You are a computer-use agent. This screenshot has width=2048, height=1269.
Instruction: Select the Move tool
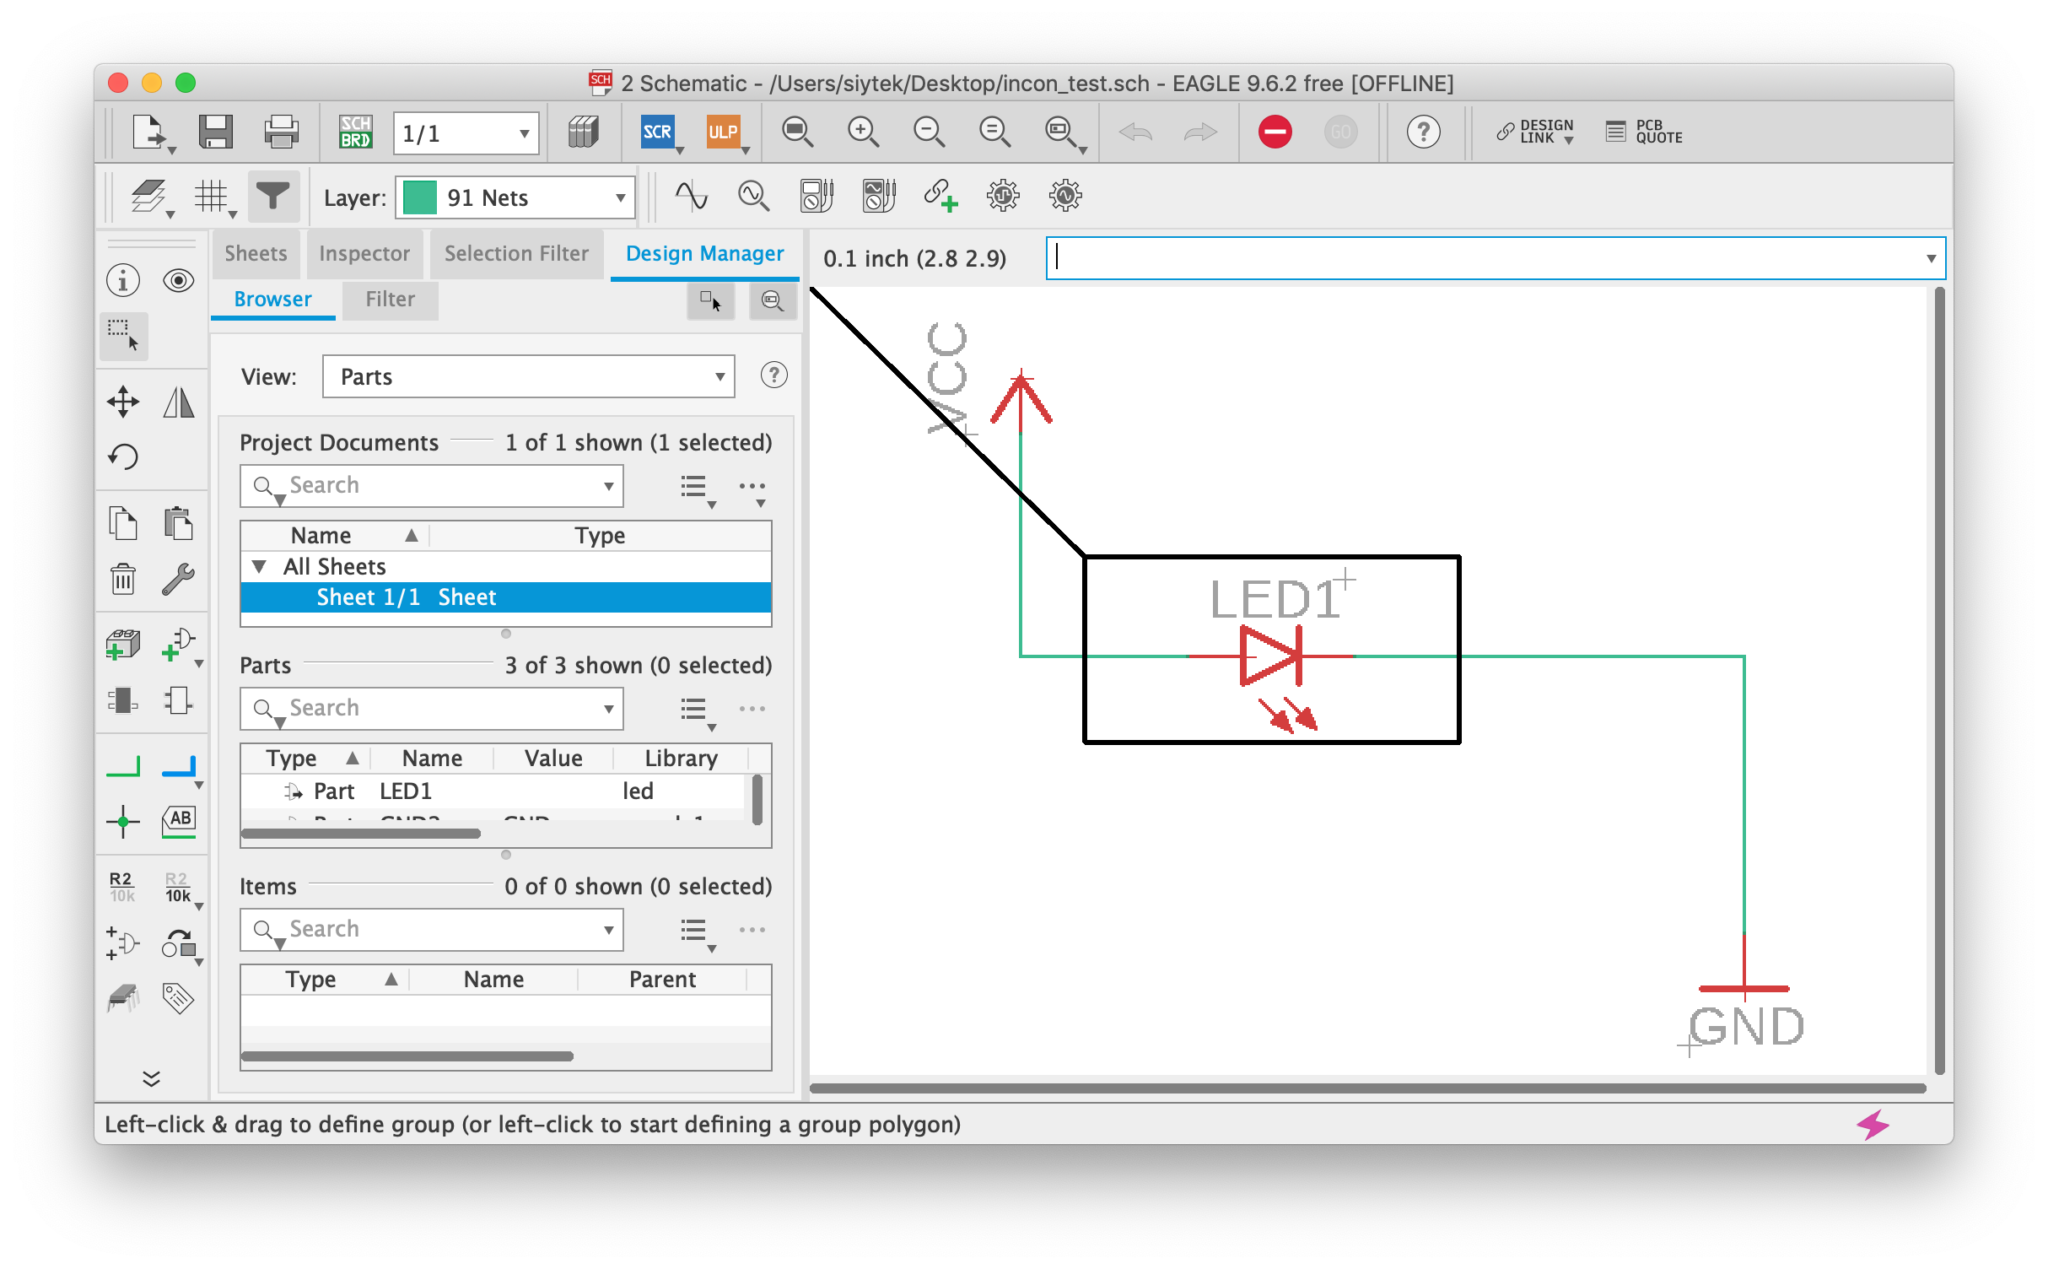122,401
